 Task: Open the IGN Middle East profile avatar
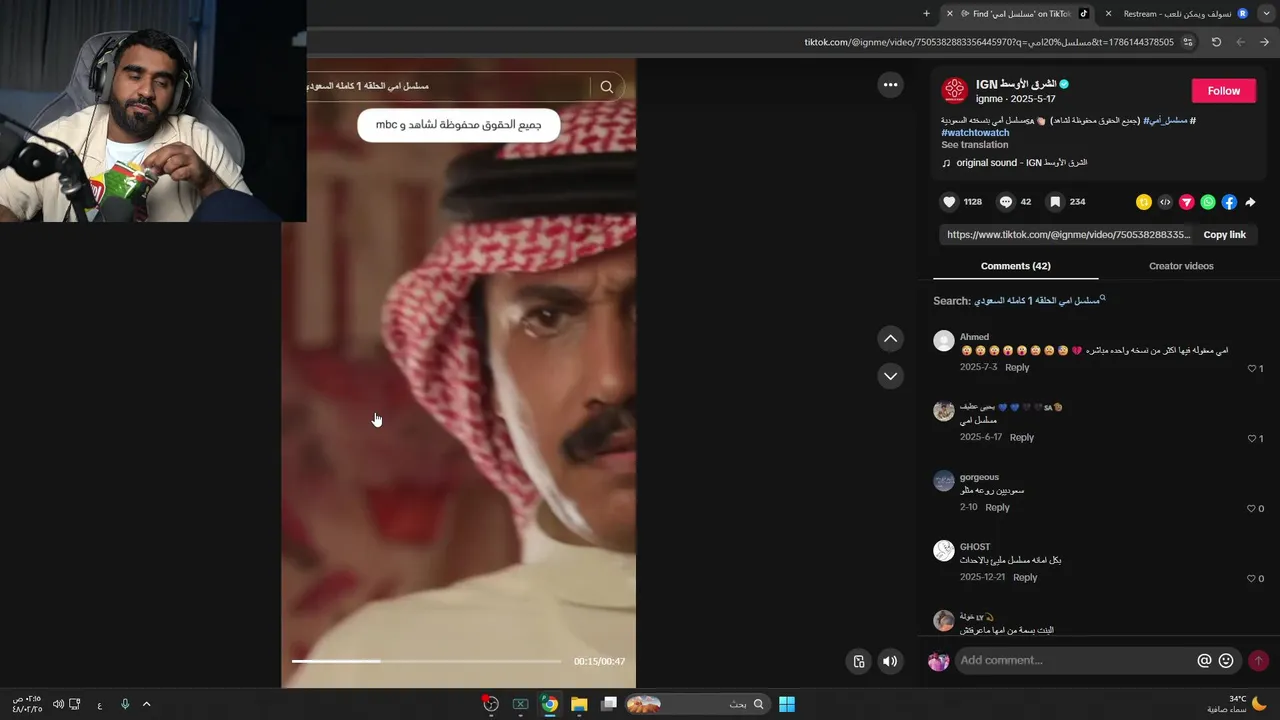955,90
